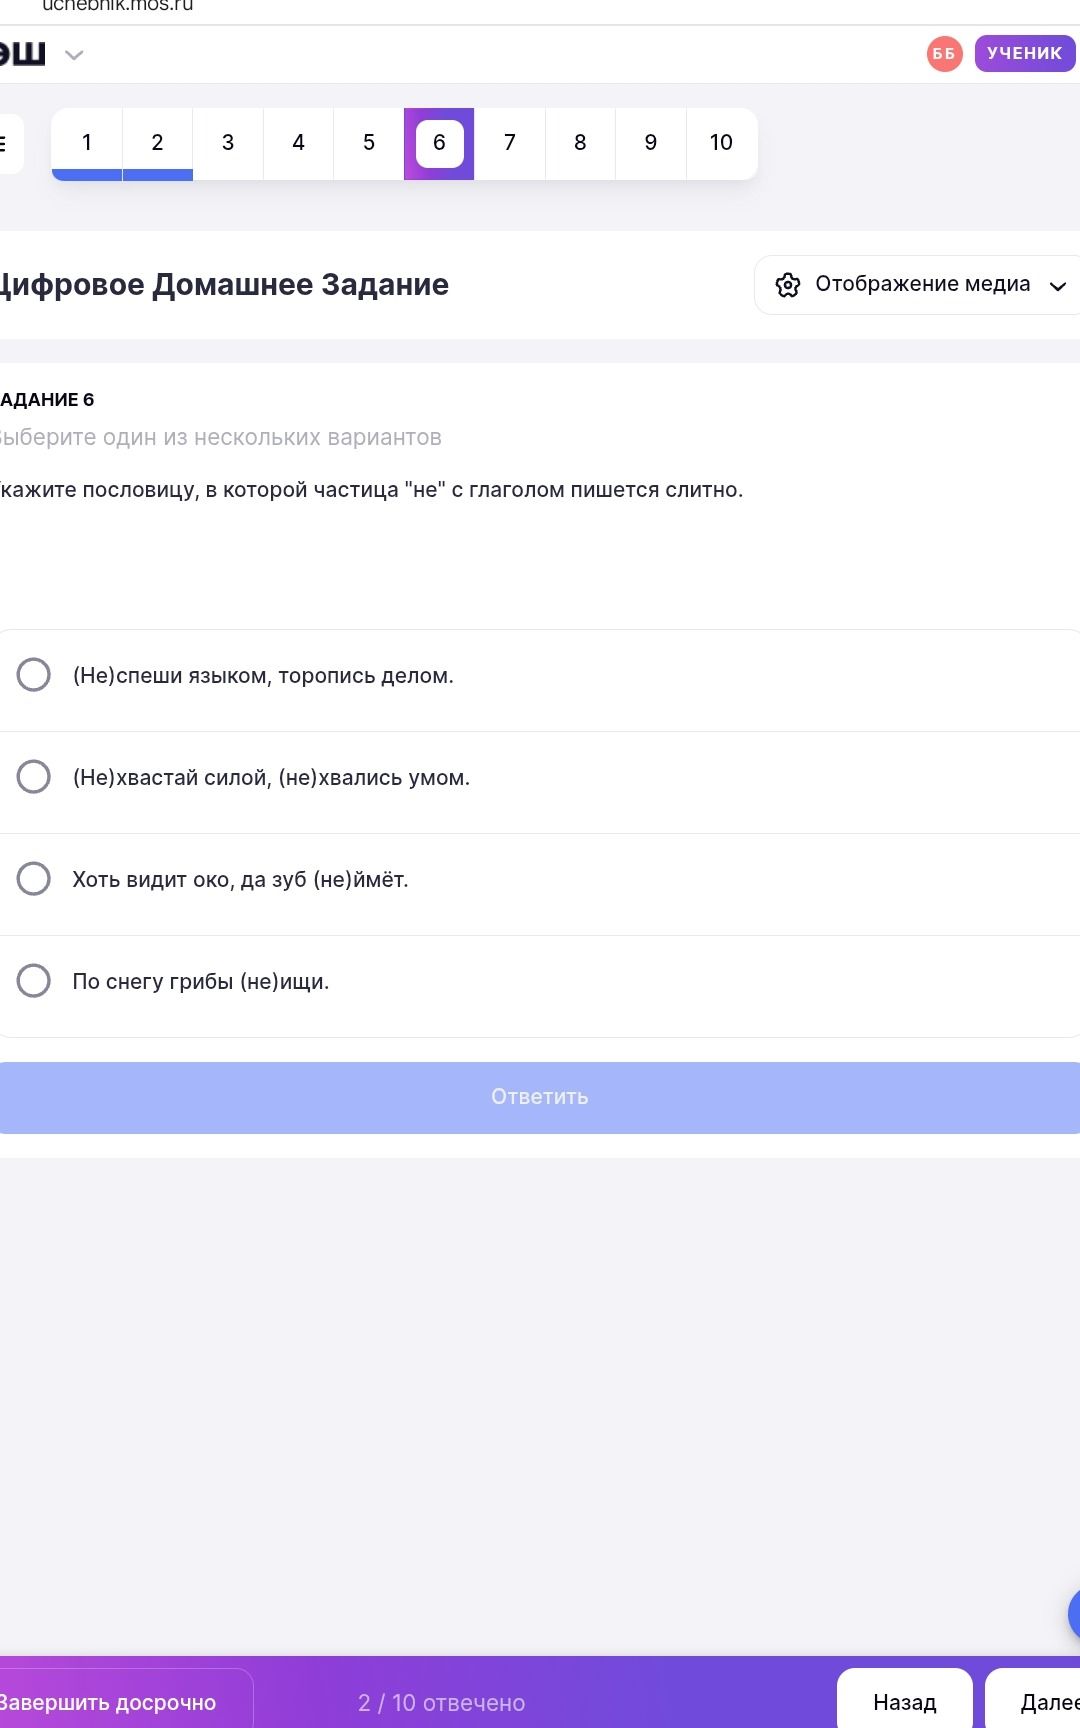Open the ББ user avatar
The width and height of the screenshot is (1080, 1728).
[x=944, y=54]
